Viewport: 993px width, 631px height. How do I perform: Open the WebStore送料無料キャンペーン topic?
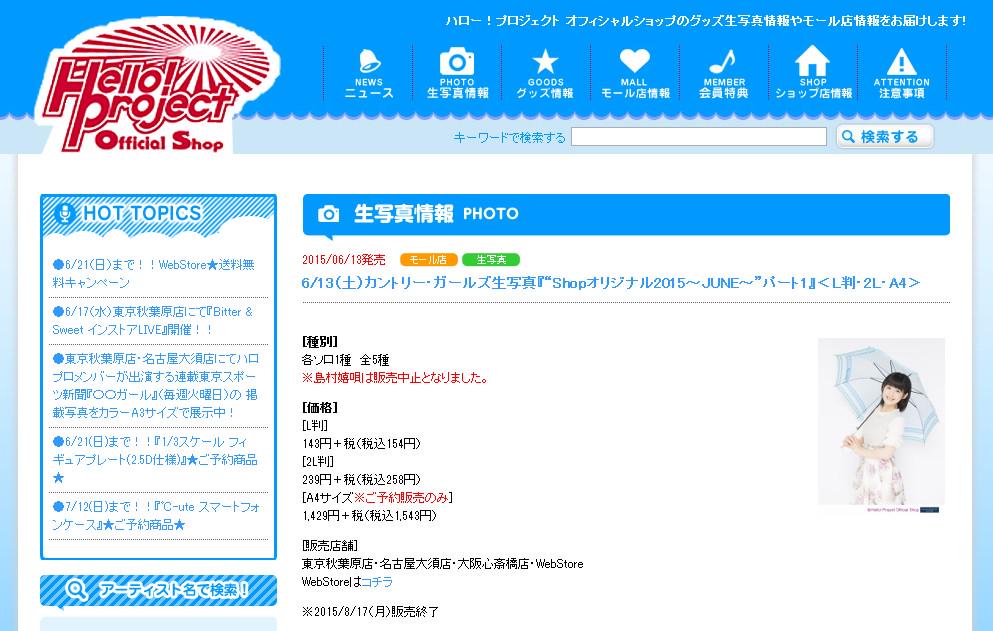(153, 273)
